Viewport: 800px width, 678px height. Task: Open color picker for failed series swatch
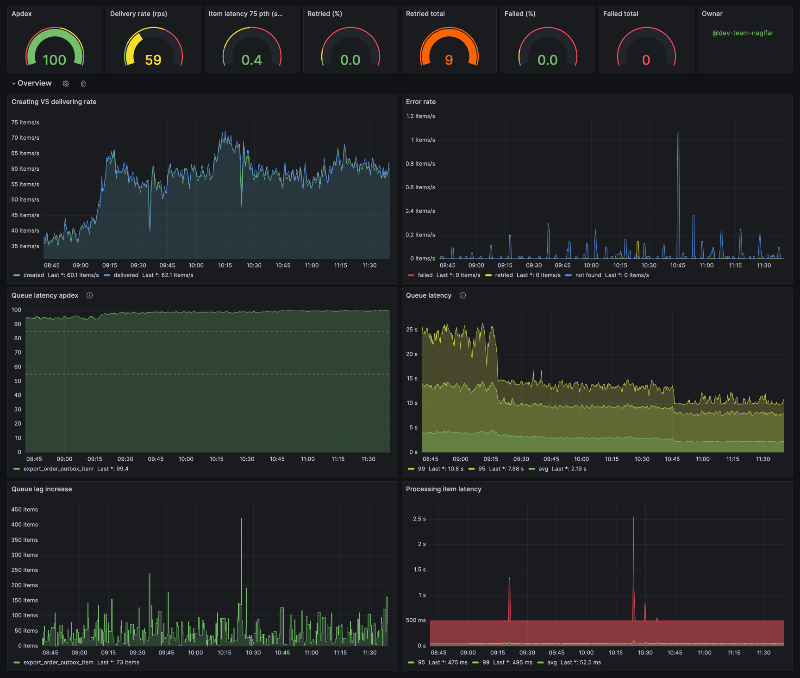pyautogui.click(x=411, y=275)
